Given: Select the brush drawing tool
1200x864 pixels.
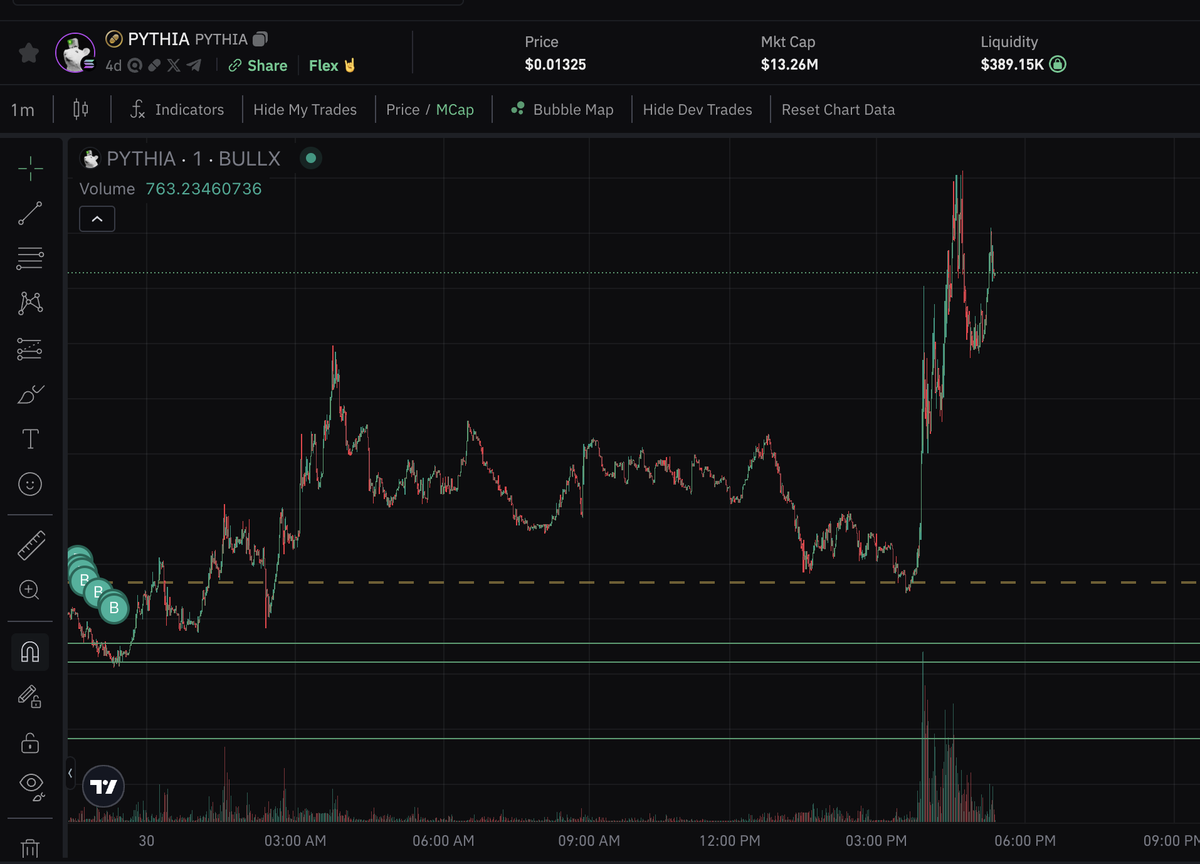Looking at the screenshot, I should pyautogui.click(x=30, y=394).
